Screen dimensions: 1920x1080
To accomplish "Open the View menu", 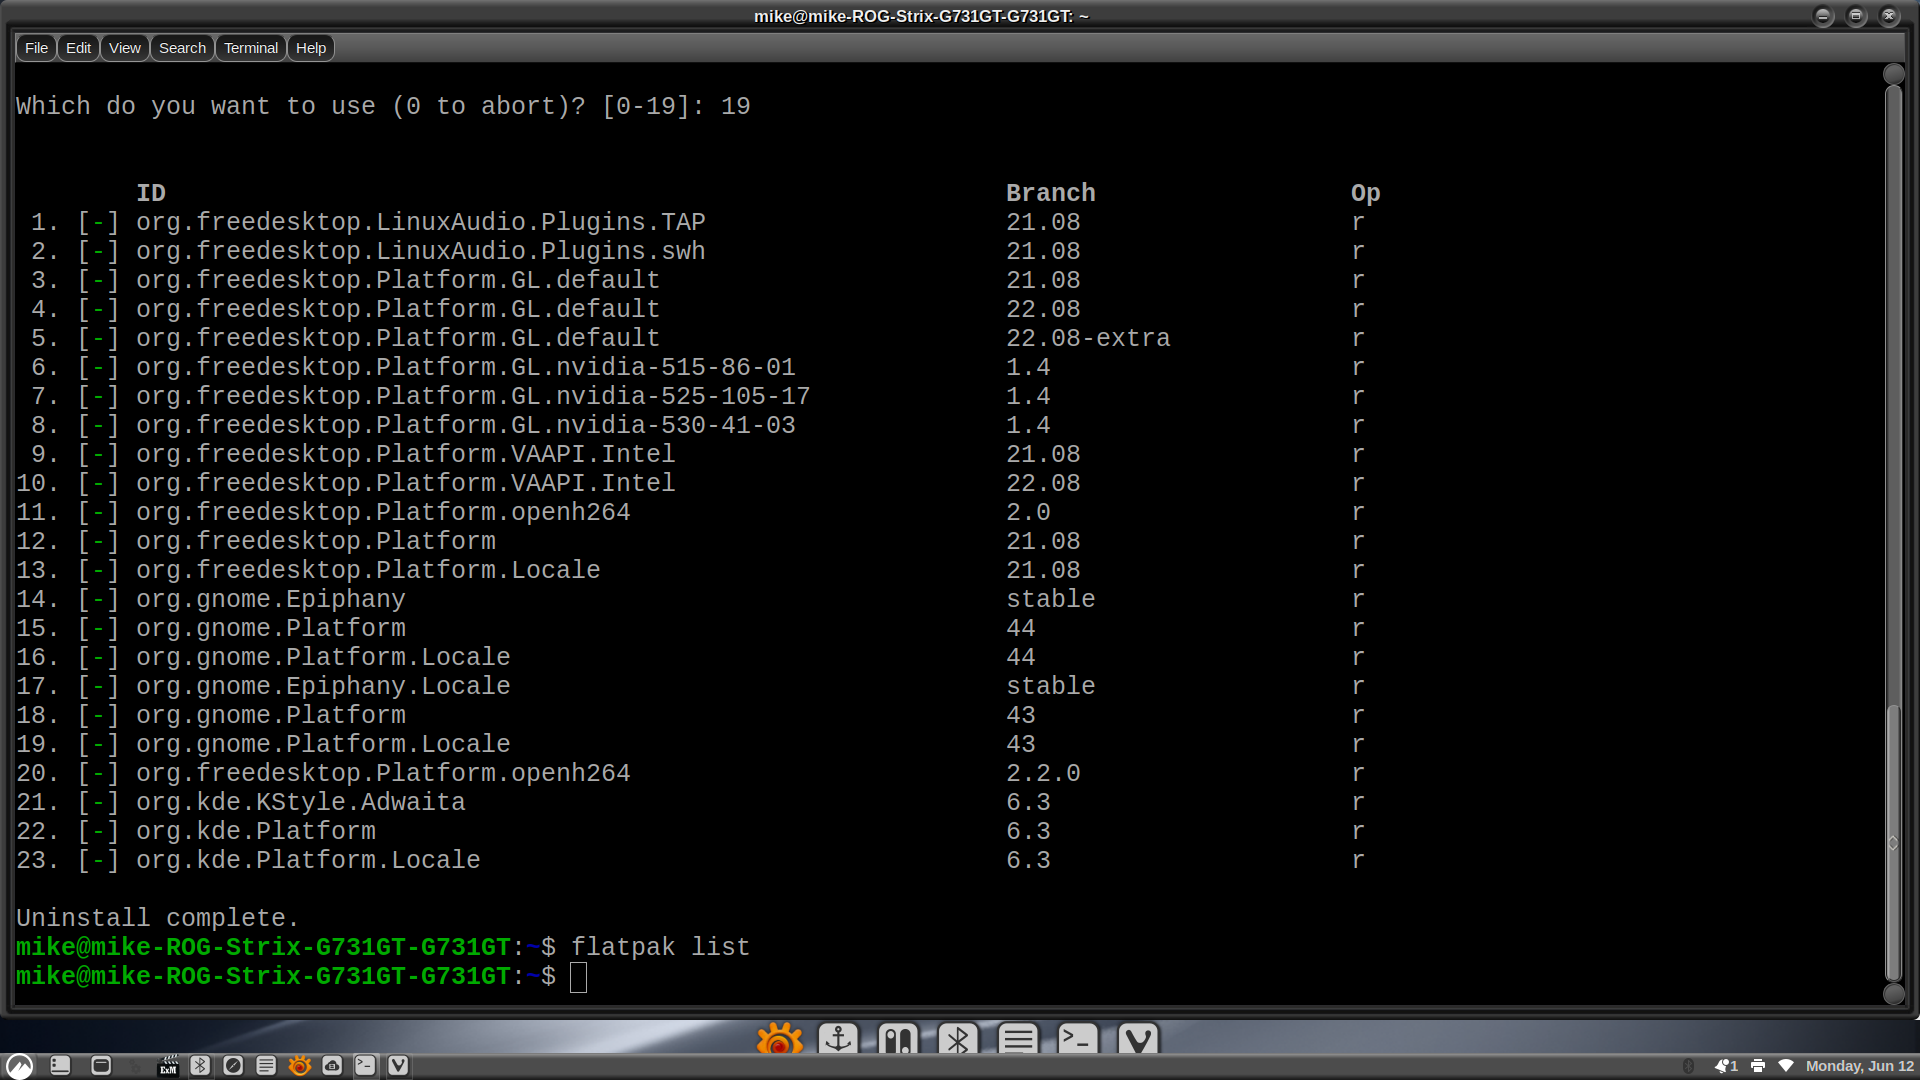I will (x=125, y=48).
